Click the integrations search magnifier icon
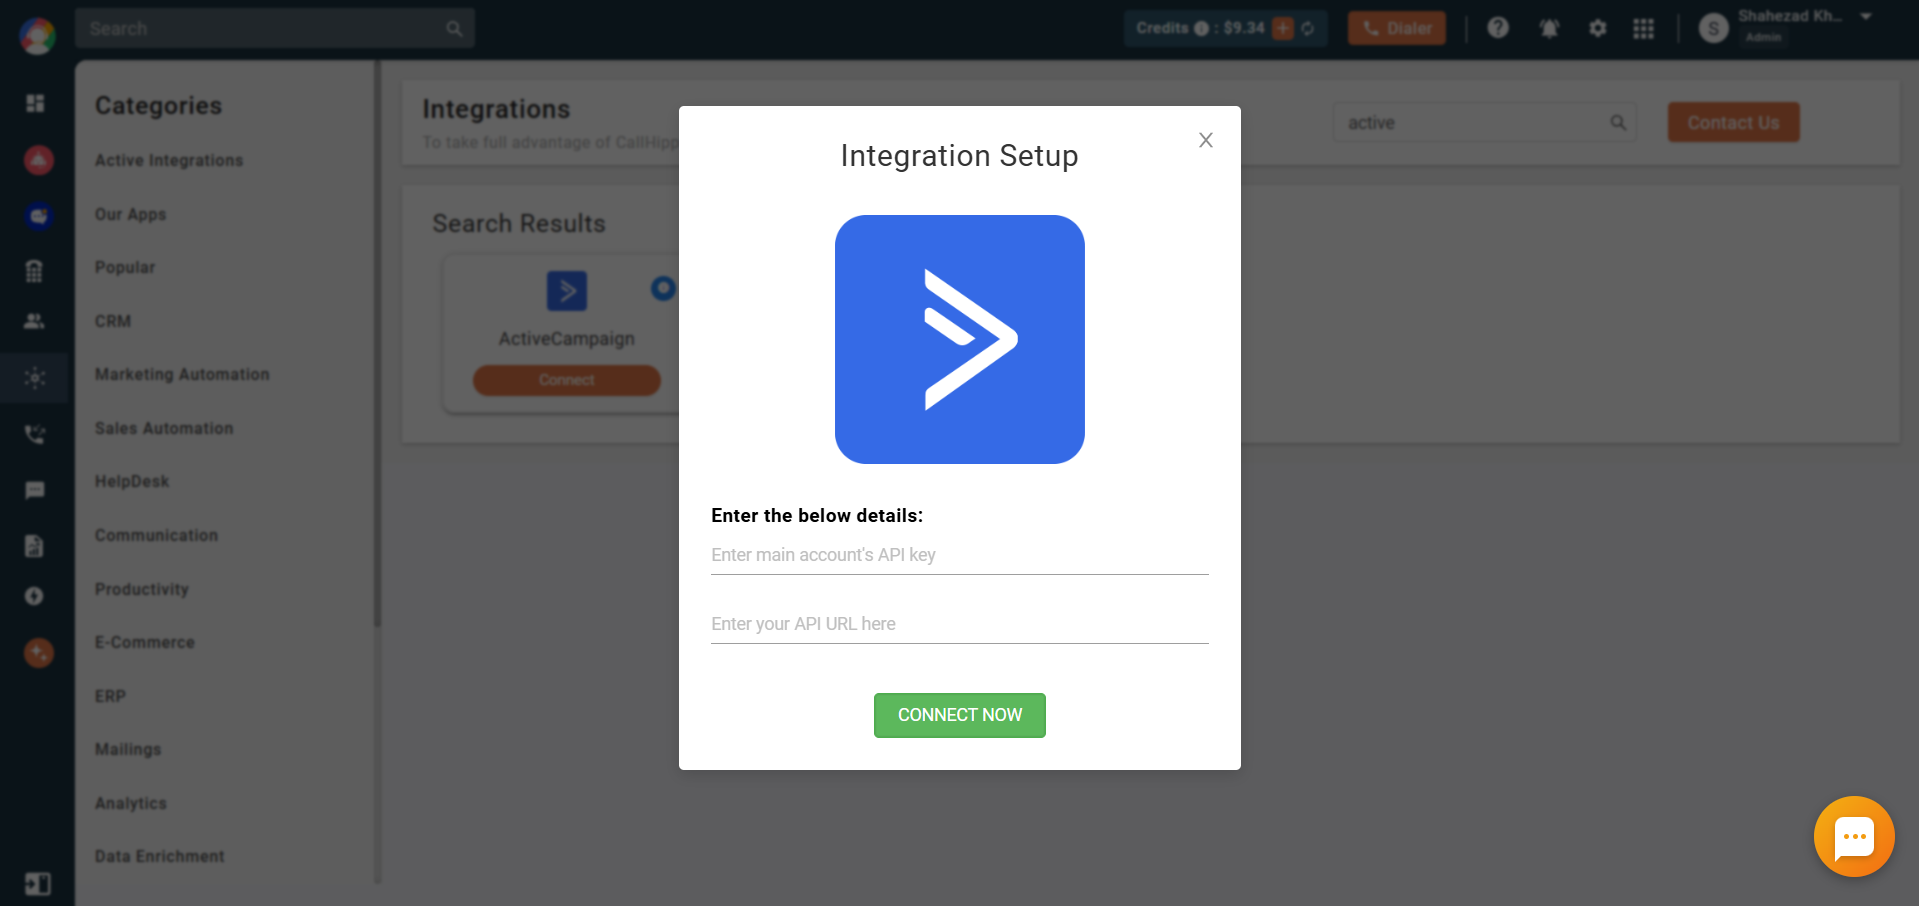This screenshot has width=1919, height=906. (1617, 122)
